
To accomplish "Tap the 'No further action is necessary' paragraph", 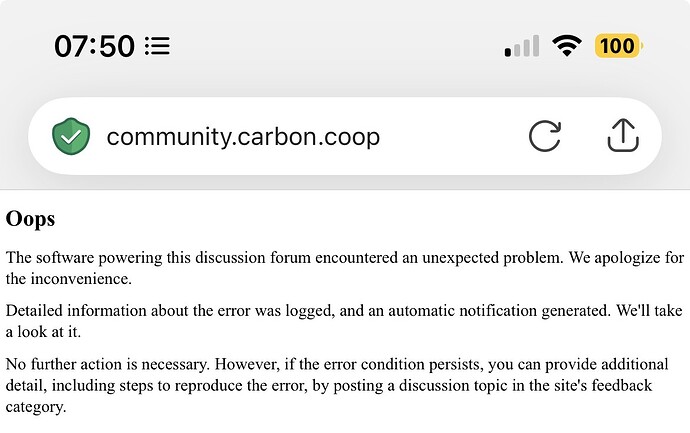I will (337, 385).
